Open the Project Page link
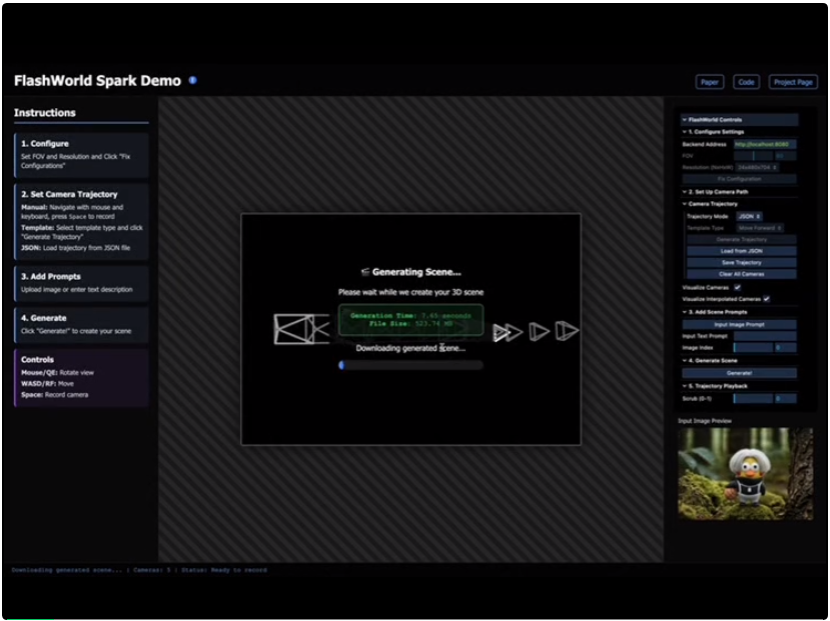This screenshot has width=830, height=621. (792, 82)
